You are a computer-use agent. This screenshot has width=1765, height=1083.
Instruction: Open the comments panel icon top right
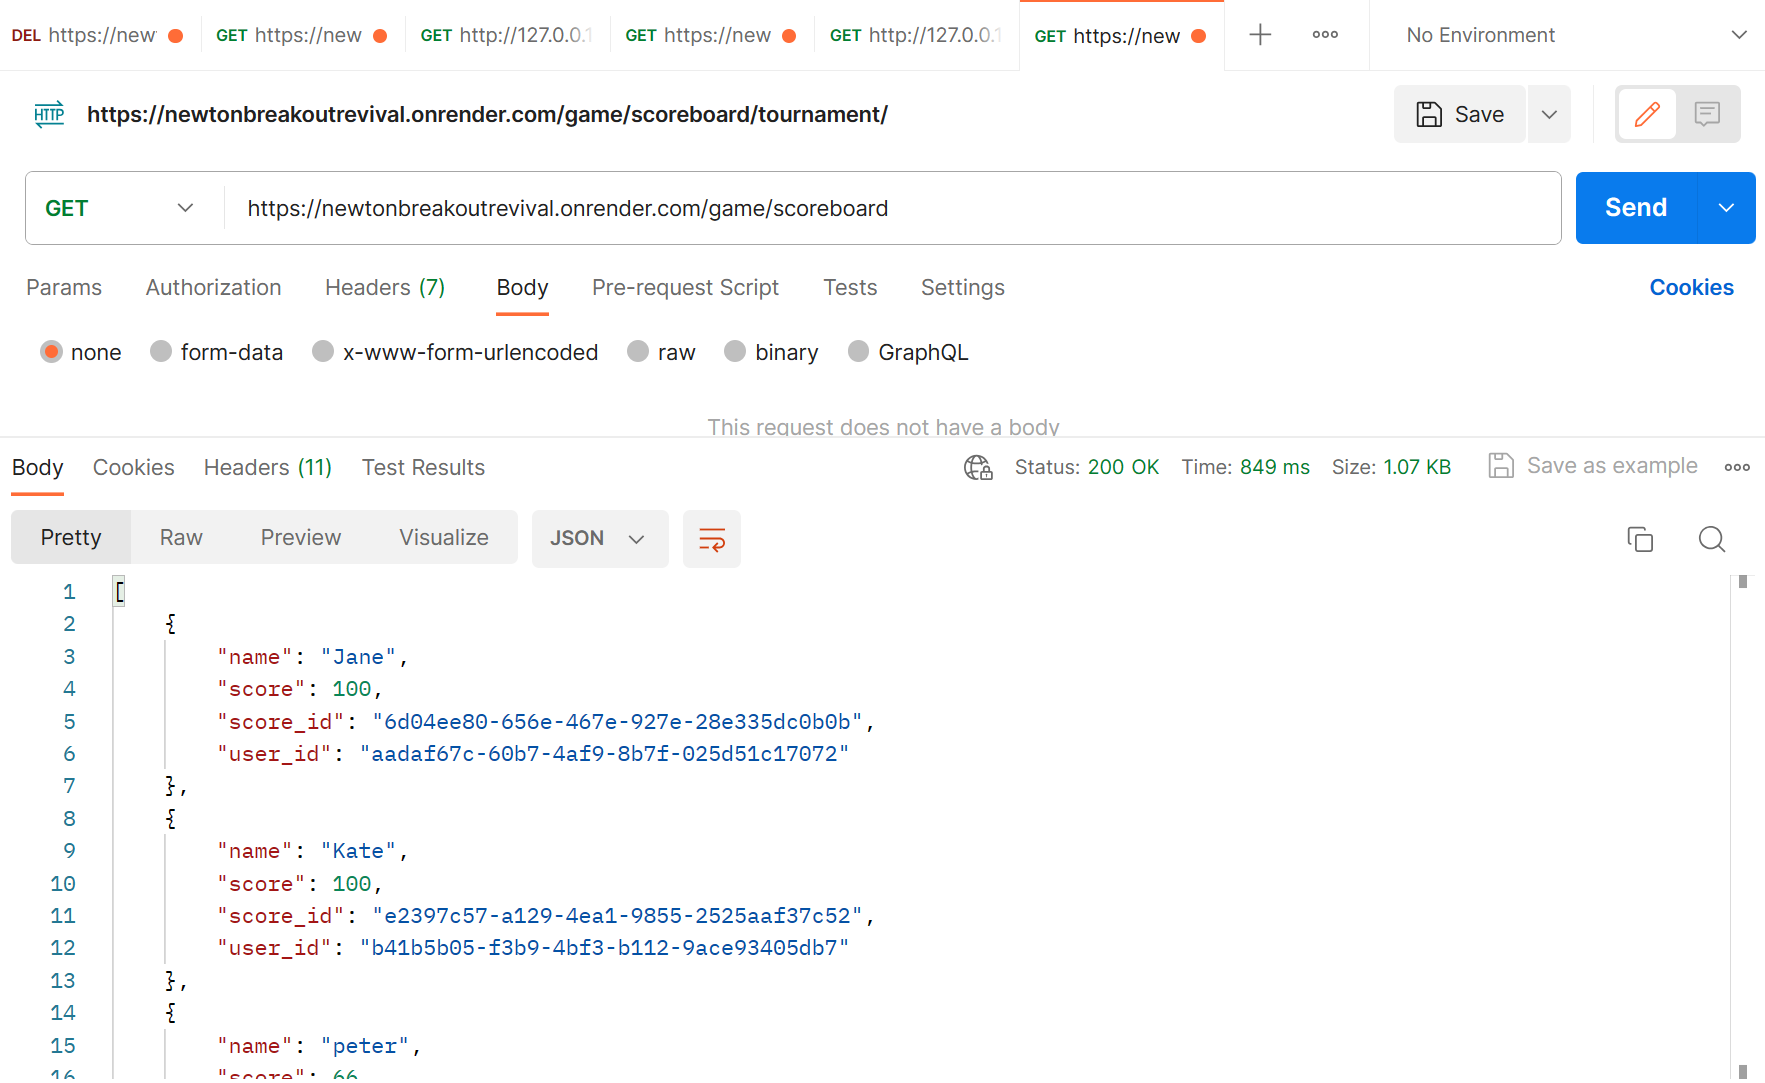[x=1707, y=113]
